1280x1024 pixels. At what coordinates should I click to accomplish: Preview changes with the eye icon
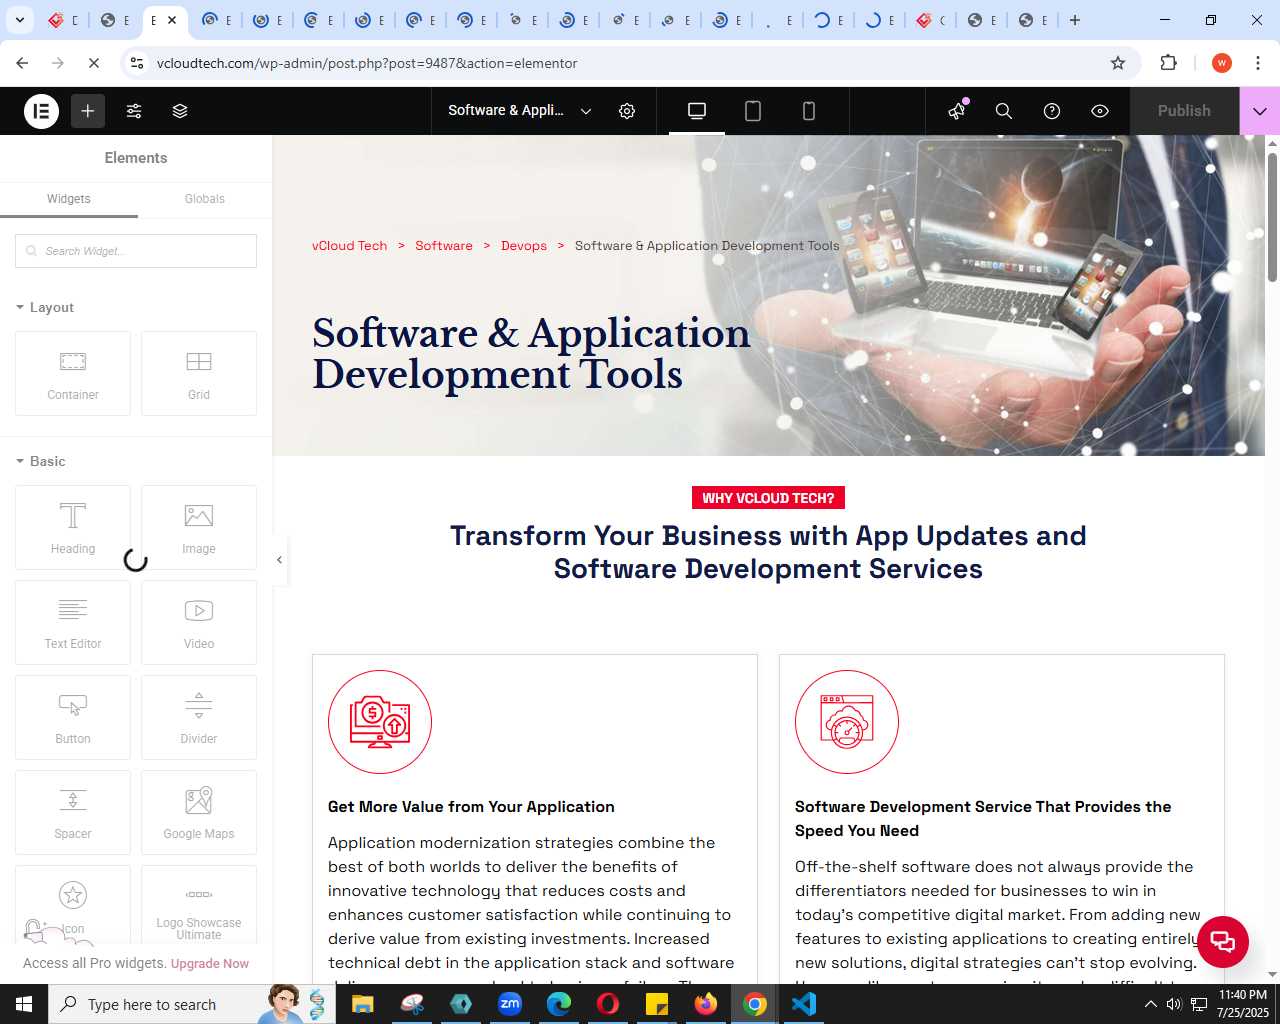pos(1100,111)
